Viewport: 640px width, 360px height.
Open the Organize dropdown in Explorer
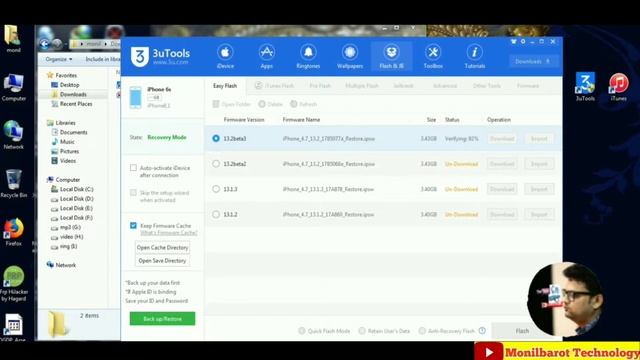[59, 59]
